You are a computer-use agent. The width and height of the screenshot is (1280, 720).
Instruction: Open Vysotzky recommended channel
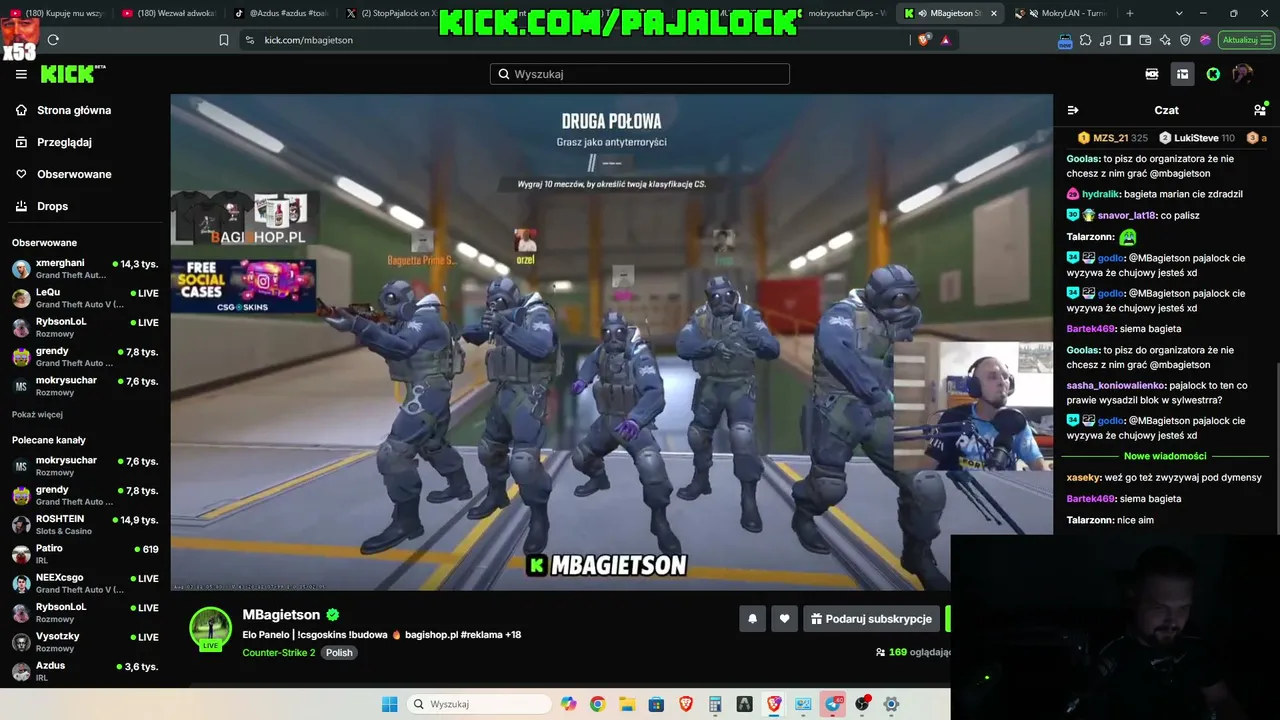[x=85, y=642]
